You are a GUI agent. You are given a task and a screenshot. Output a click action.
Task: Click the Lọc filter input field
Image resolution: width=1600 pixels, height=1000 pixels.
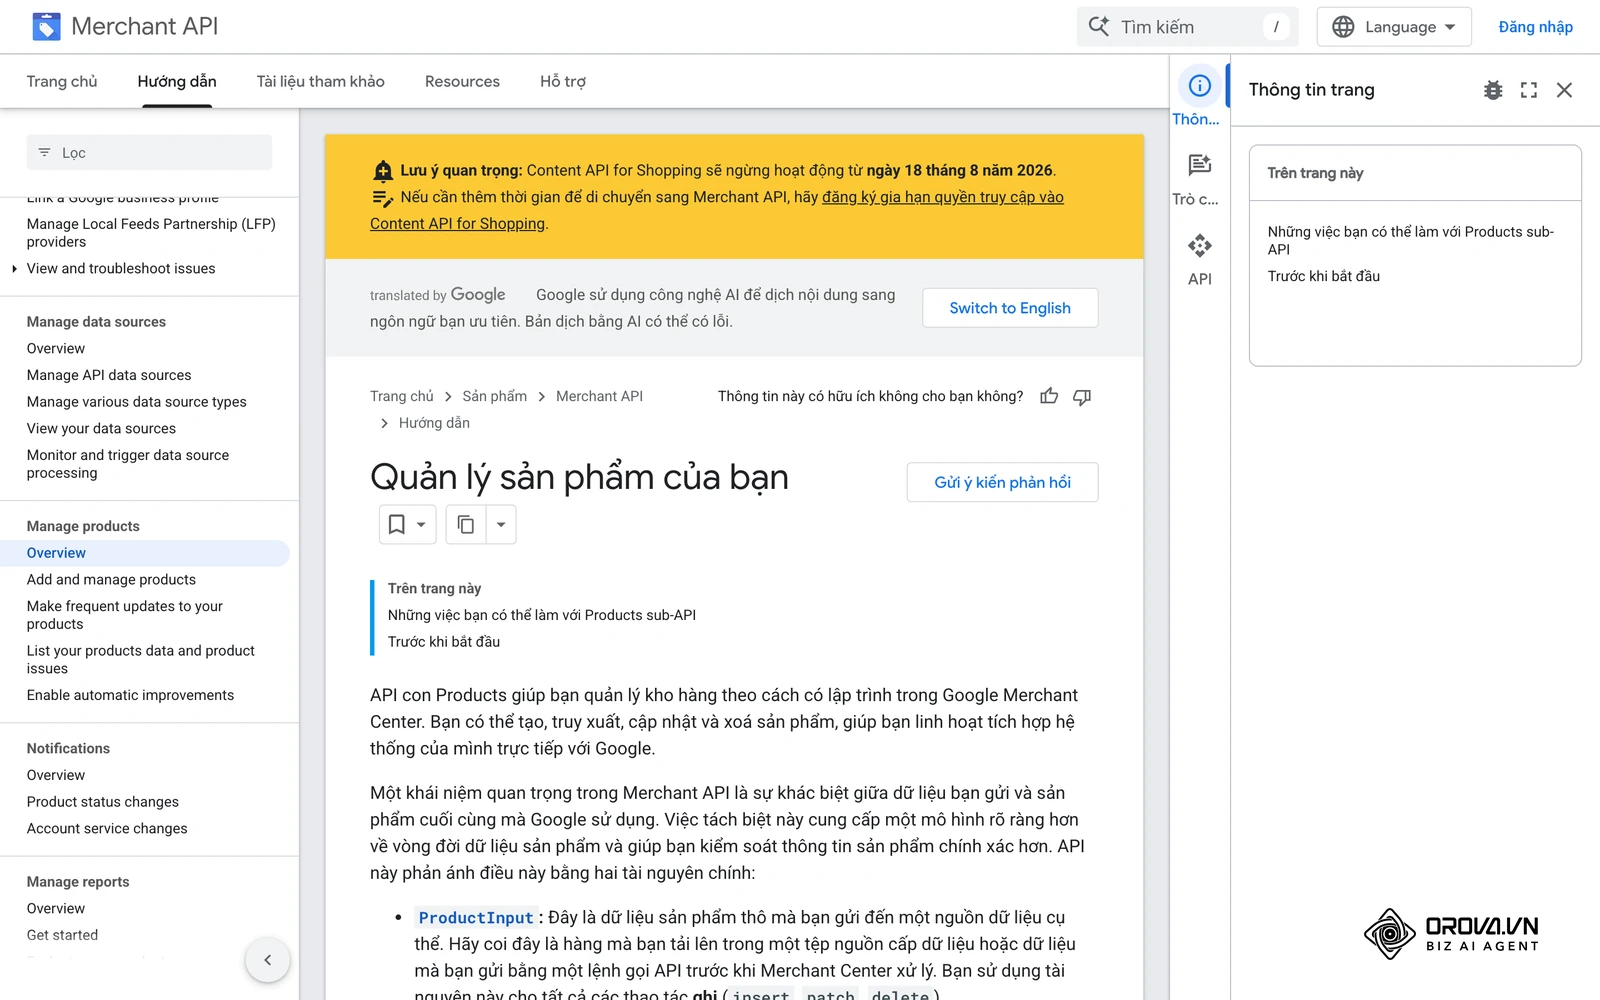pos(149,152)
